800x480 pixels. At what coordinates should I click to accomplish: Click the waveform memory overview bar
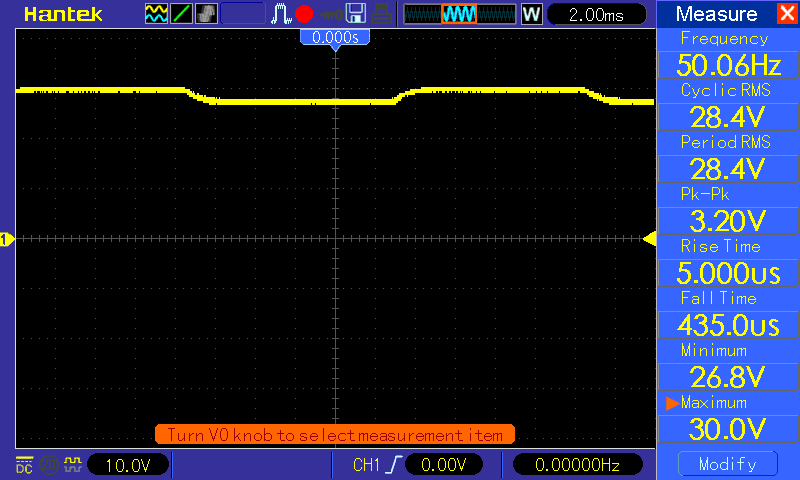(x=460, y=14)
